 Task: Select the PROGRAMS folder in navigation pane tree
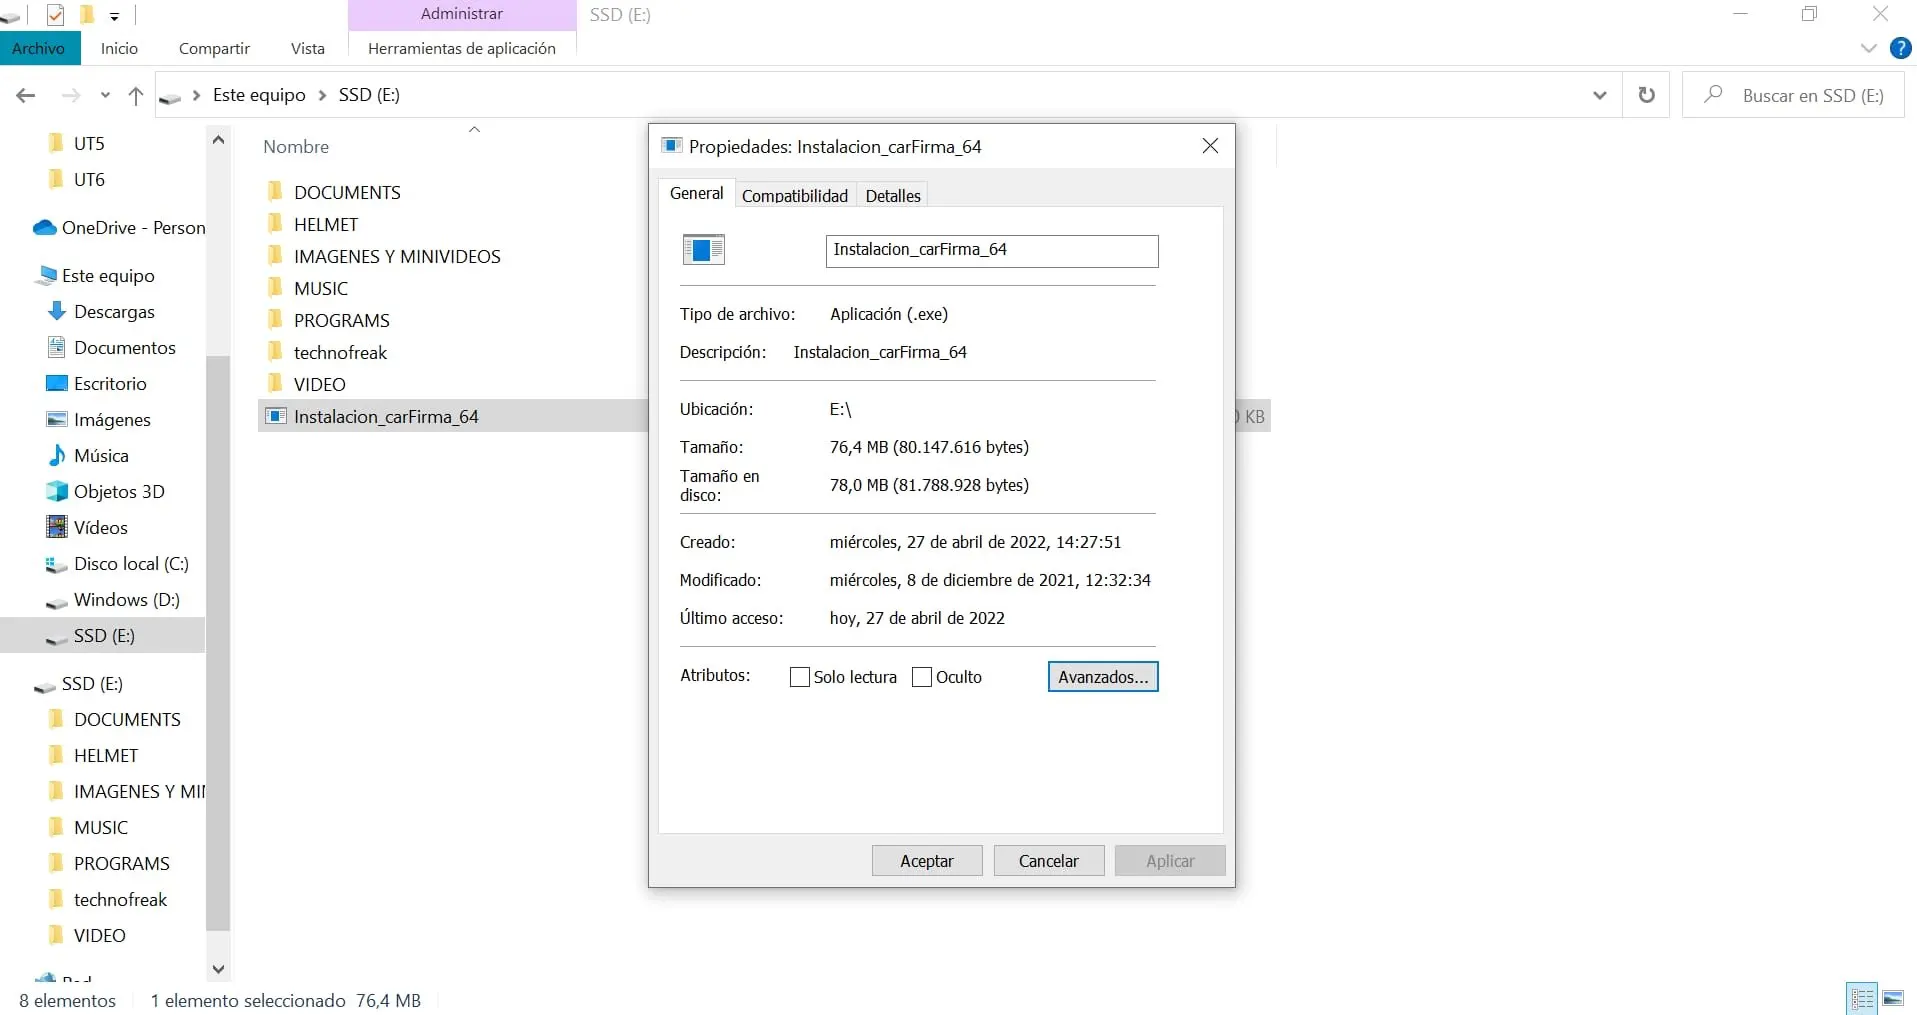click(109, 864)
